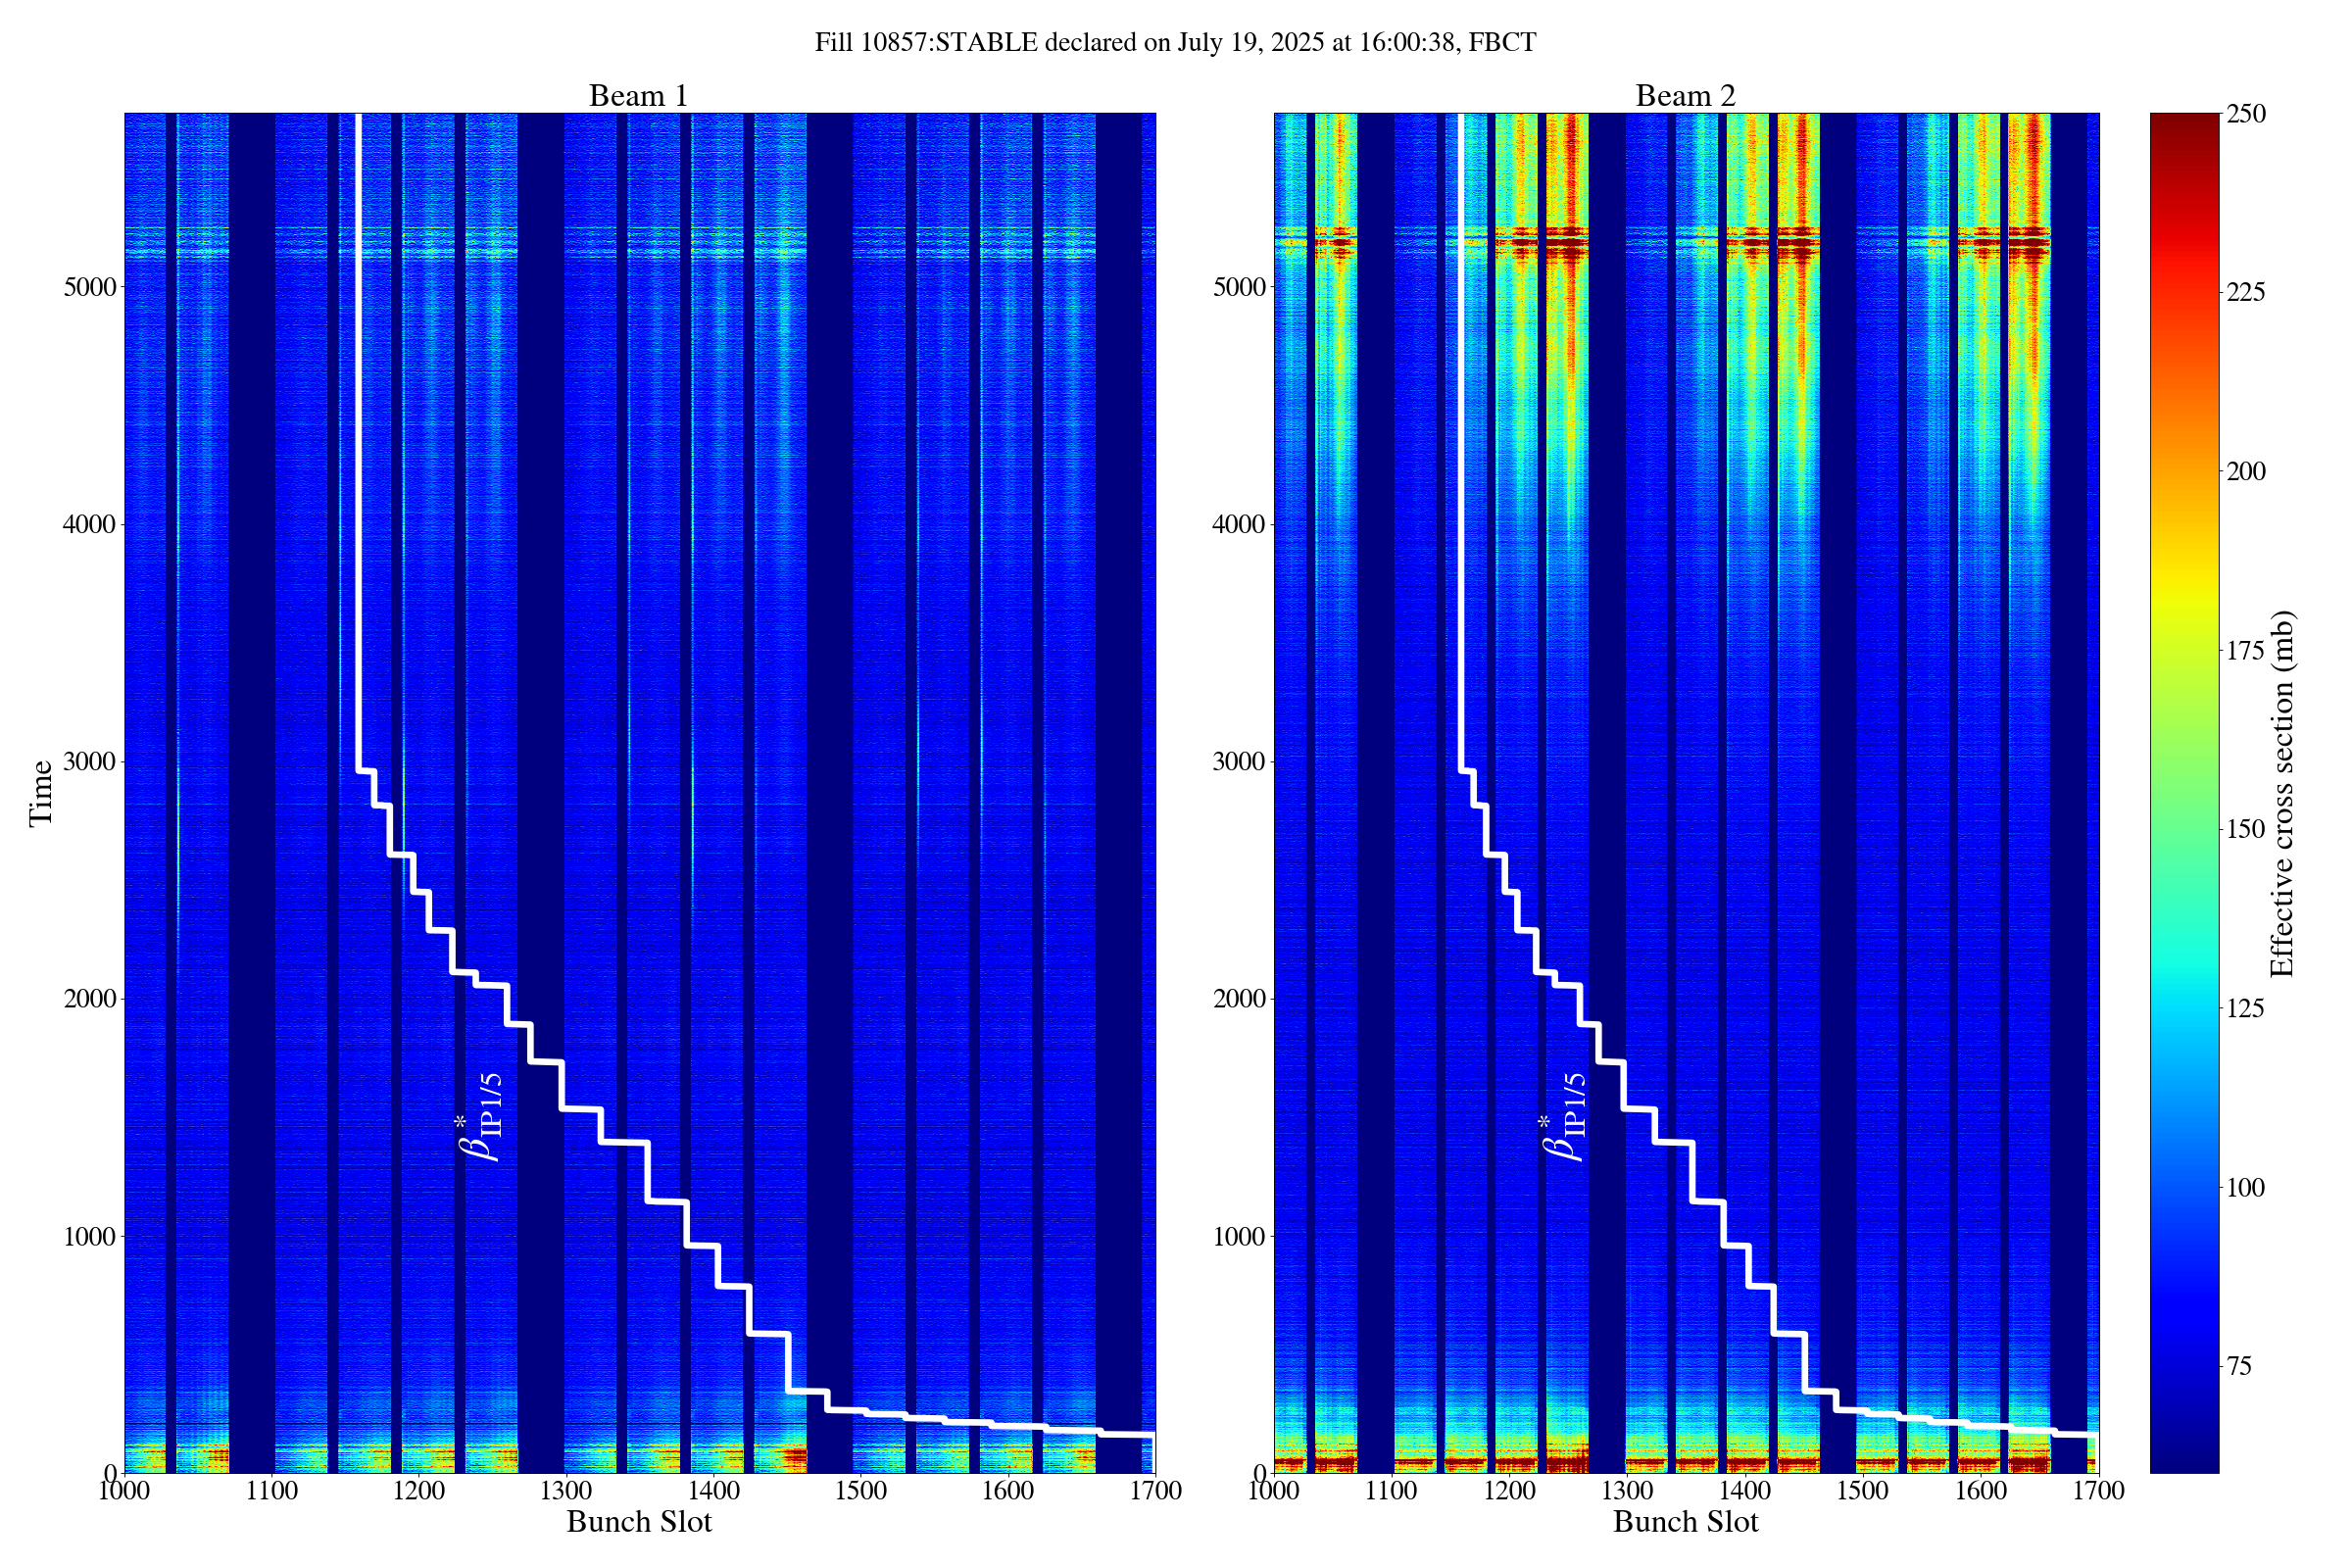Click the Time y-axis label
The width and height of the screenshot is (2352, 1568).
click(41, 793)
